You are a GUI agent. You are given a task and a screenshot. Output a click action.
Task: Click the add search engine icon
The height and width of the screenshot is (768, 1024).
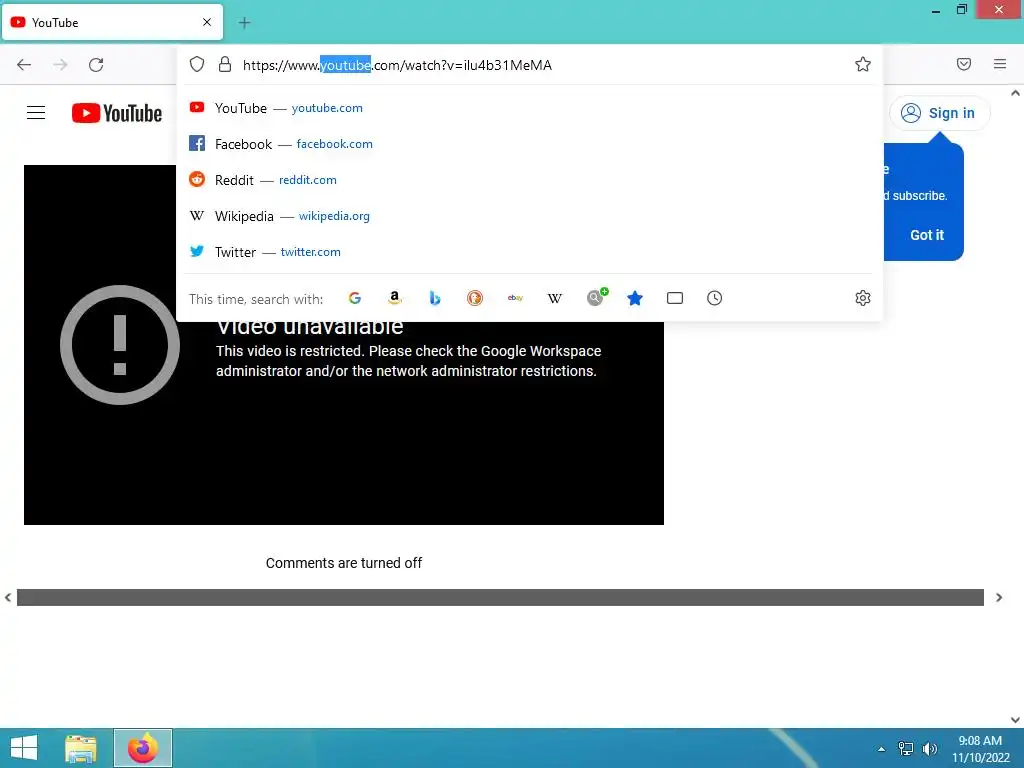[x=596, y=297]
